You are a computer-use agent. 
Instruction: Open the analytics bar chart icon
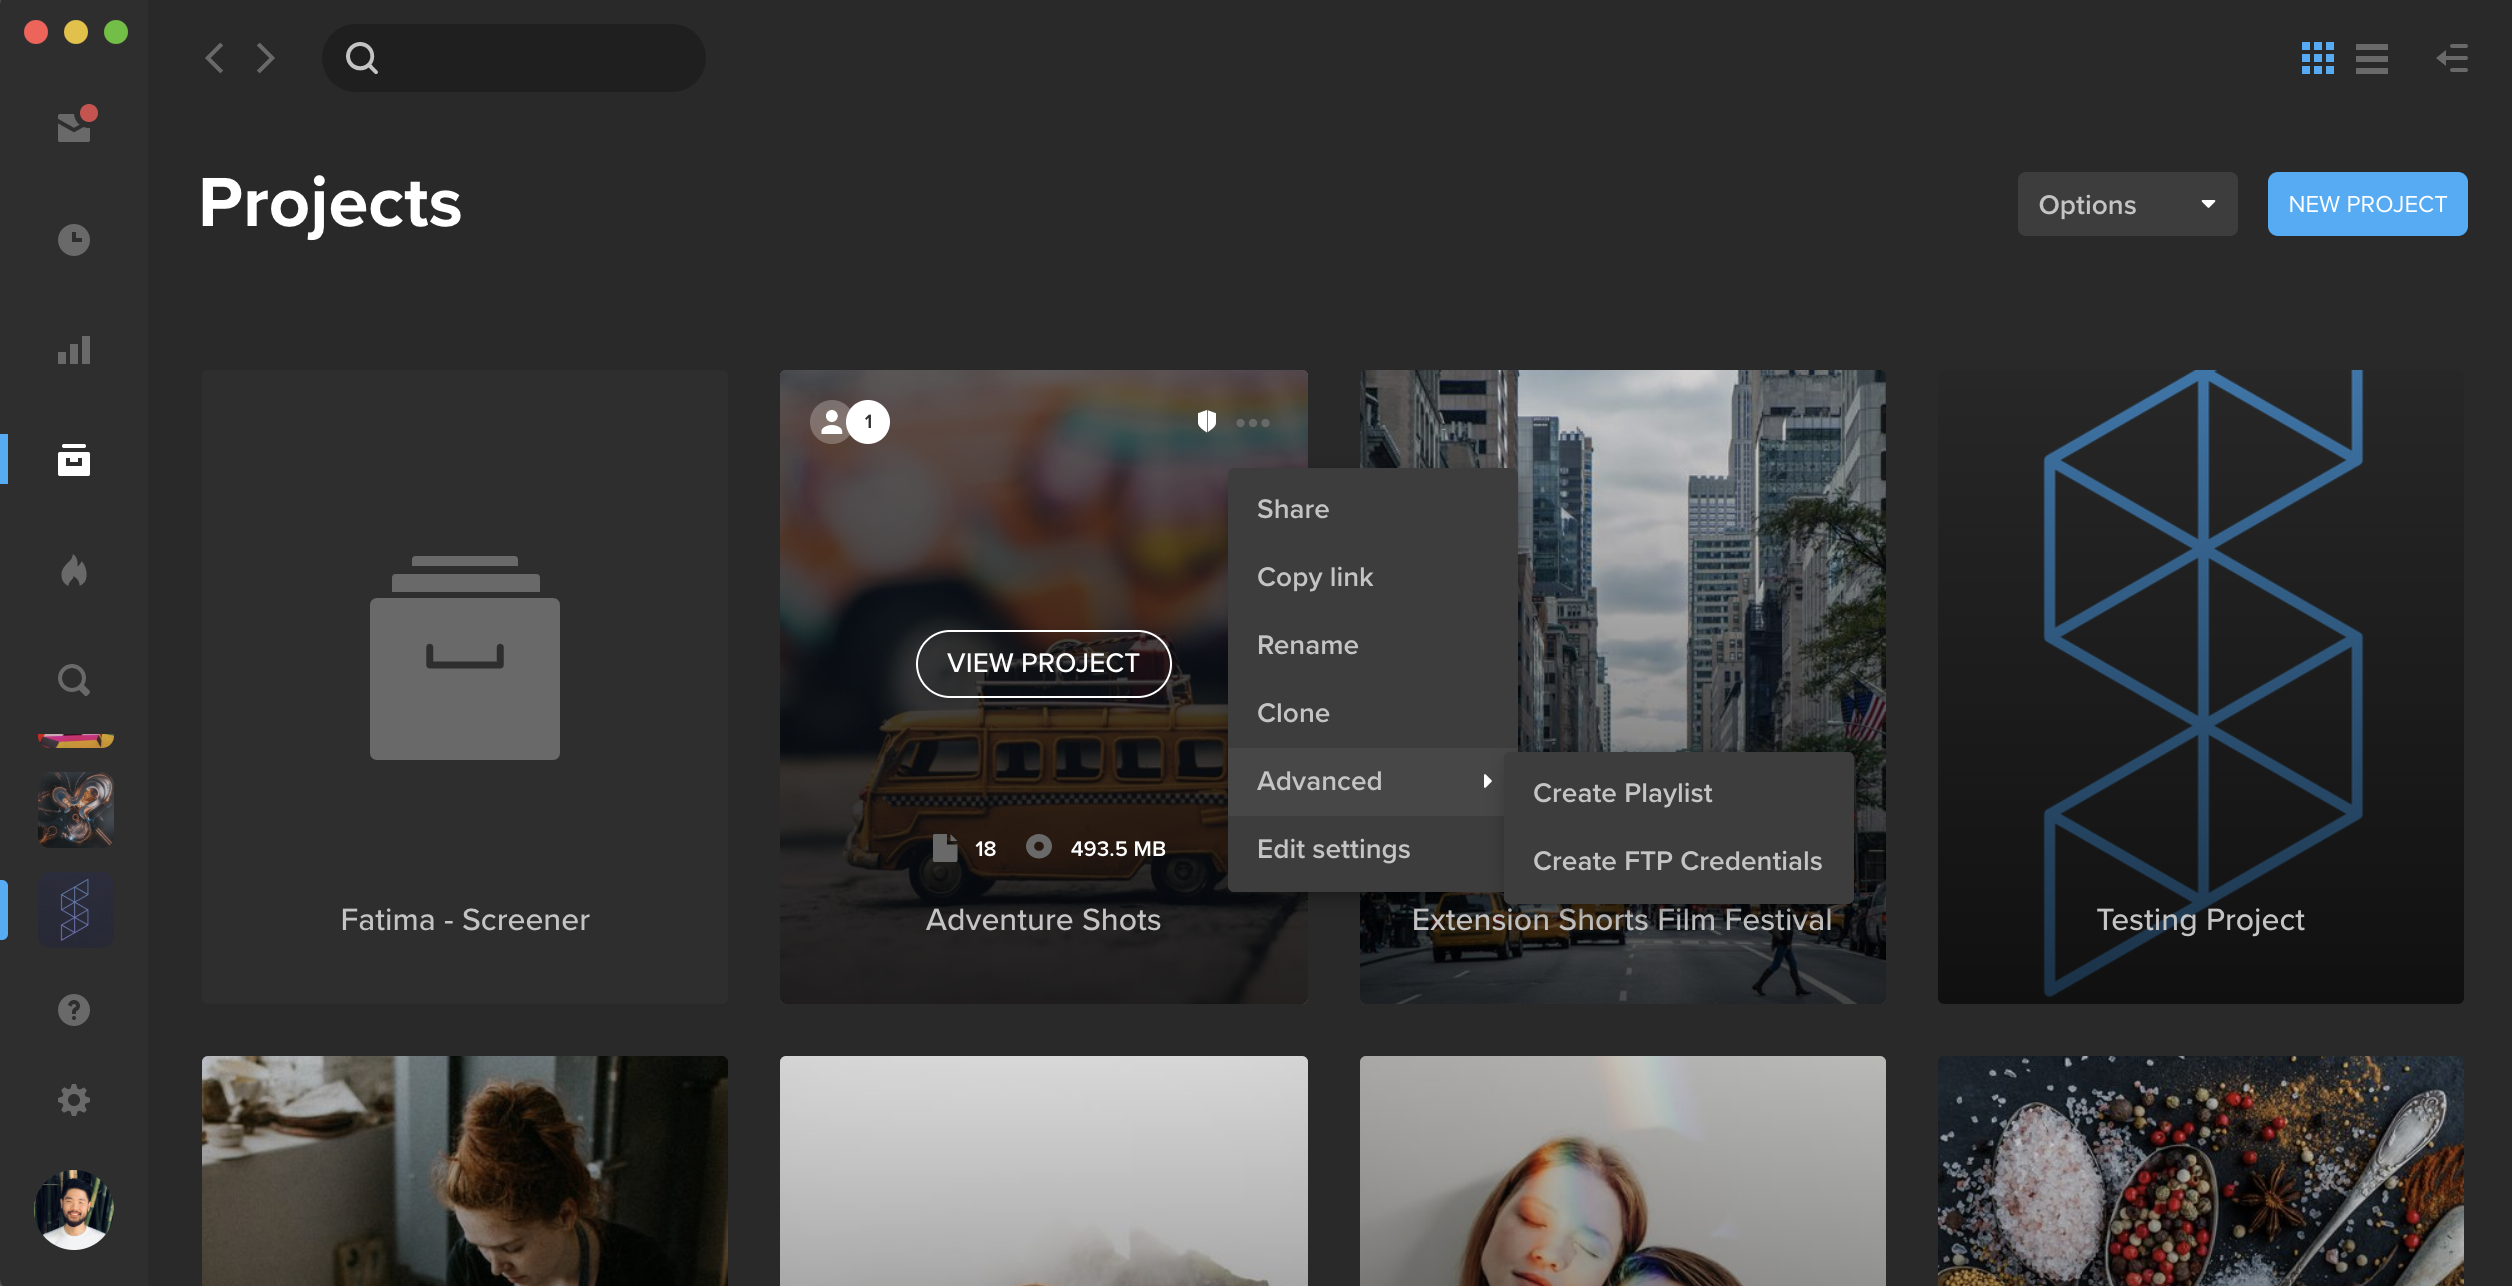[x=74, y=350]
